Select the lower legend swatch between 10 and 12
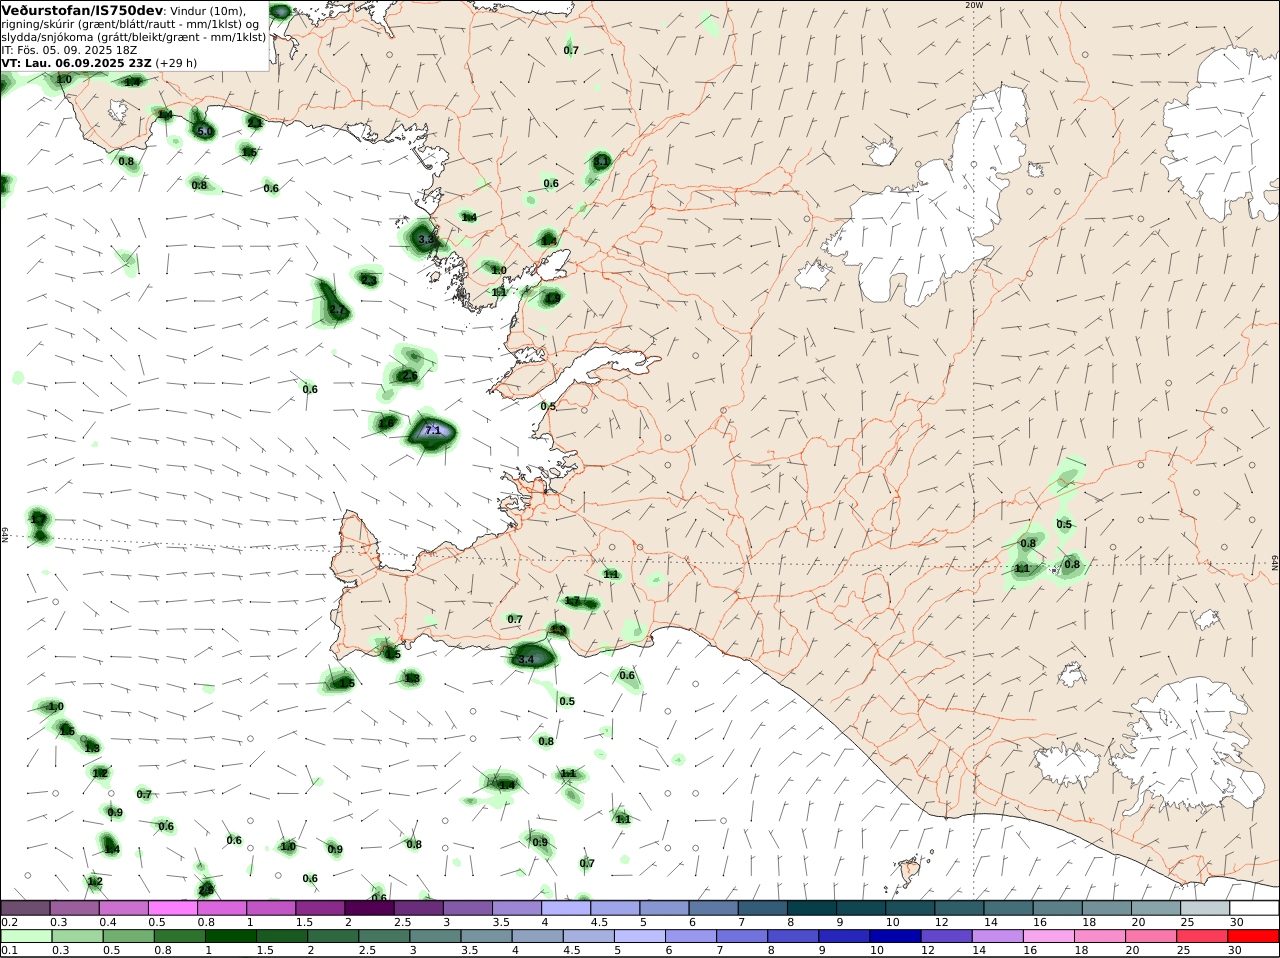1280x958 pixels. coord(895,936)
